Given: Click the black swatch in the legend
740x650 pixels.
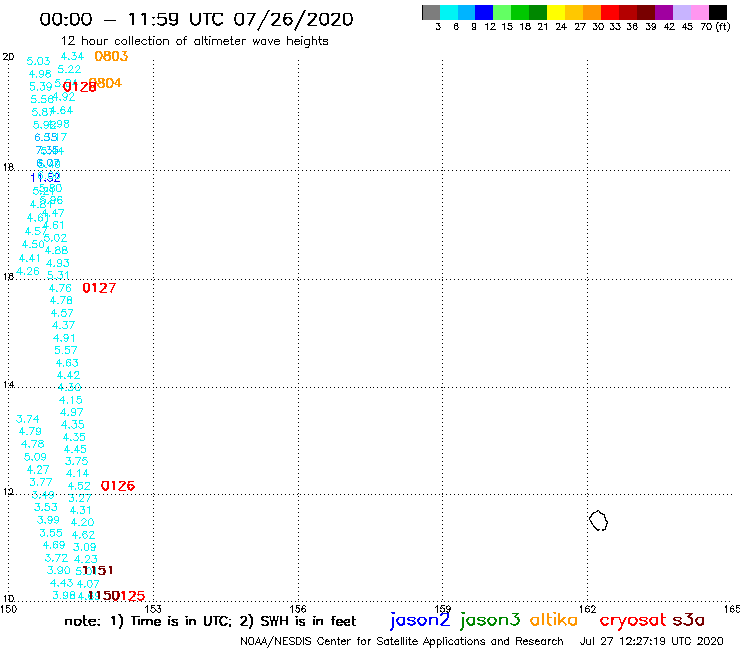Looking at the screenshot, I should tap(718, 12).
